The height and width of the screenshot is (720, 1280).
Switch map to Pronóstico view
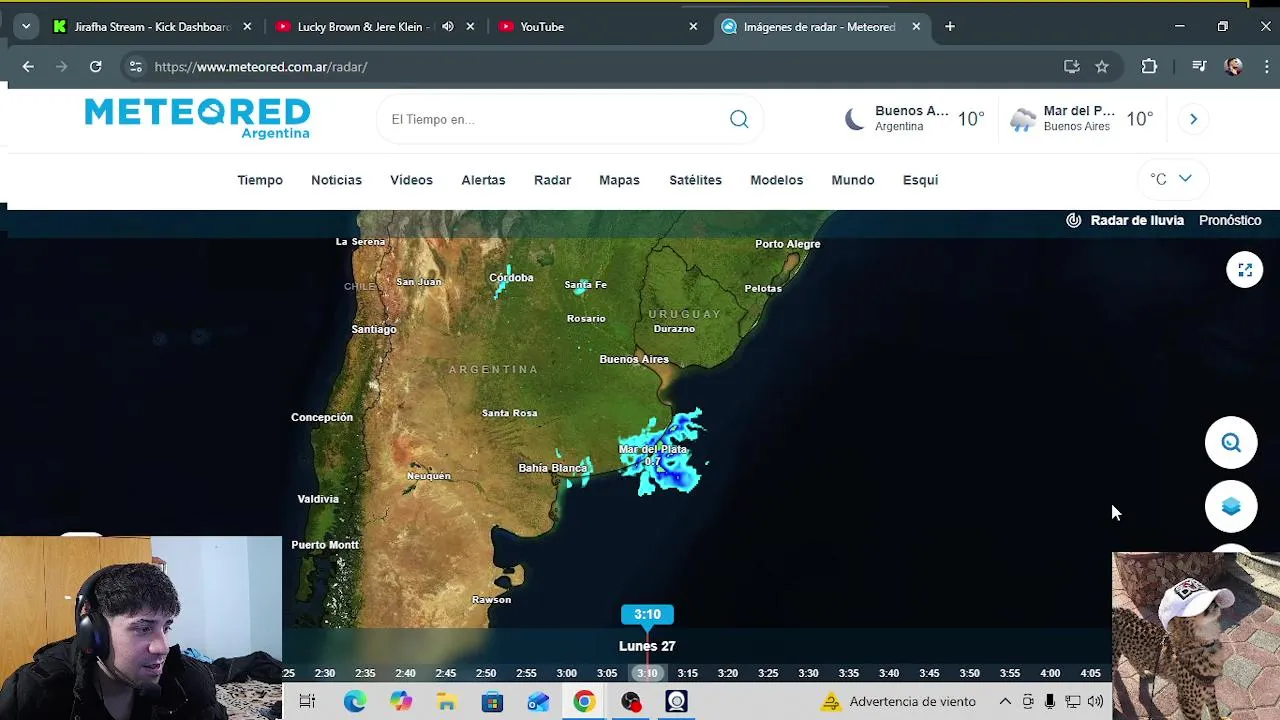pos(1230,220)
